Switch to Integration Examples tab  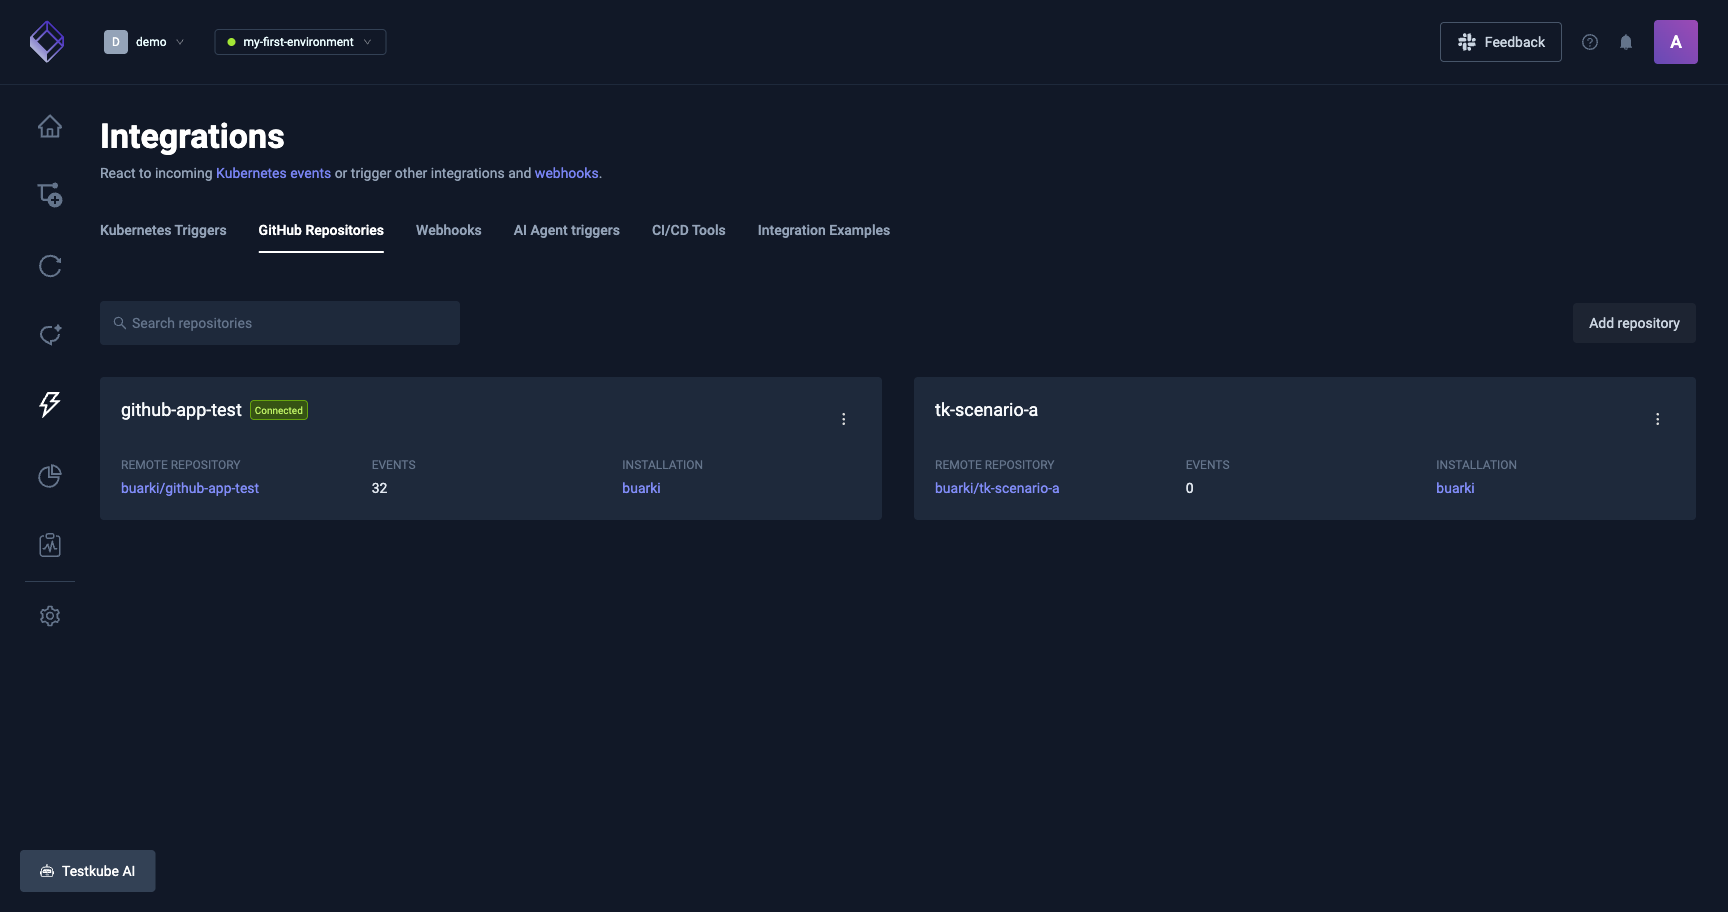824,230
